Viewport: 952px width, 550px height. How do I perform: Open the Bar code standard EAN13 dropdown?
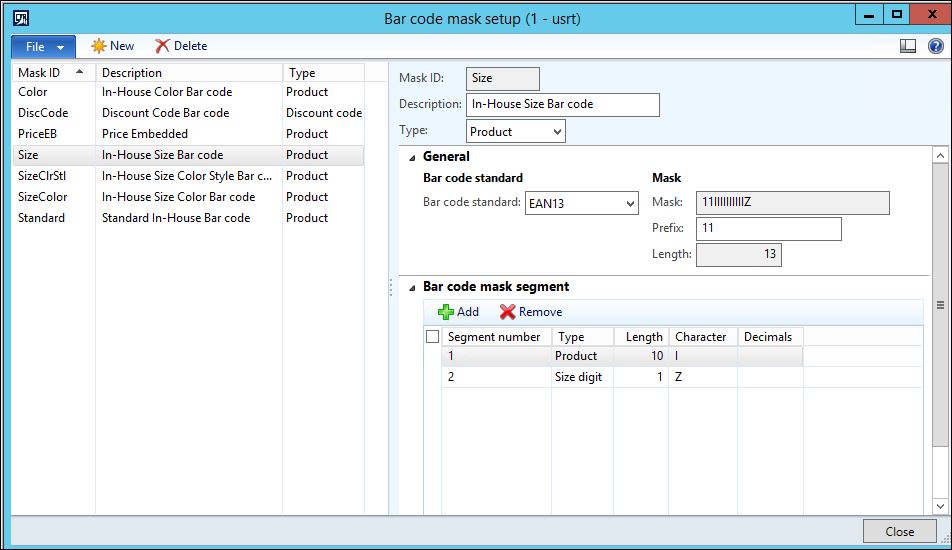click(582, 203)
